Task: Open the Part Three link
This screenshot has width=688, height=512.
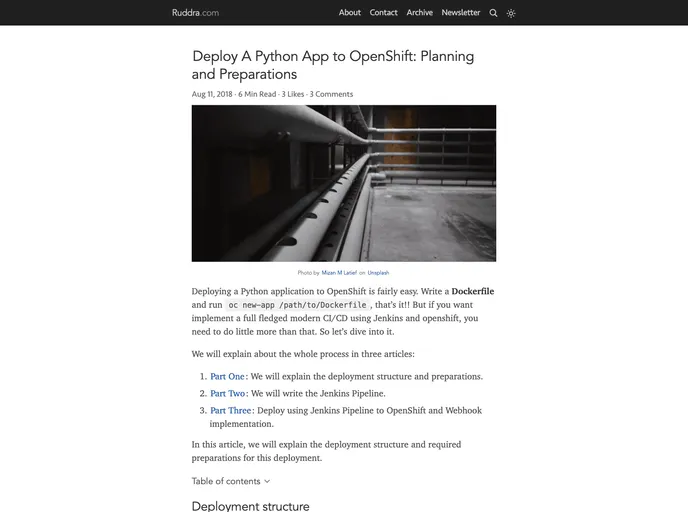Action: point(230,411)
